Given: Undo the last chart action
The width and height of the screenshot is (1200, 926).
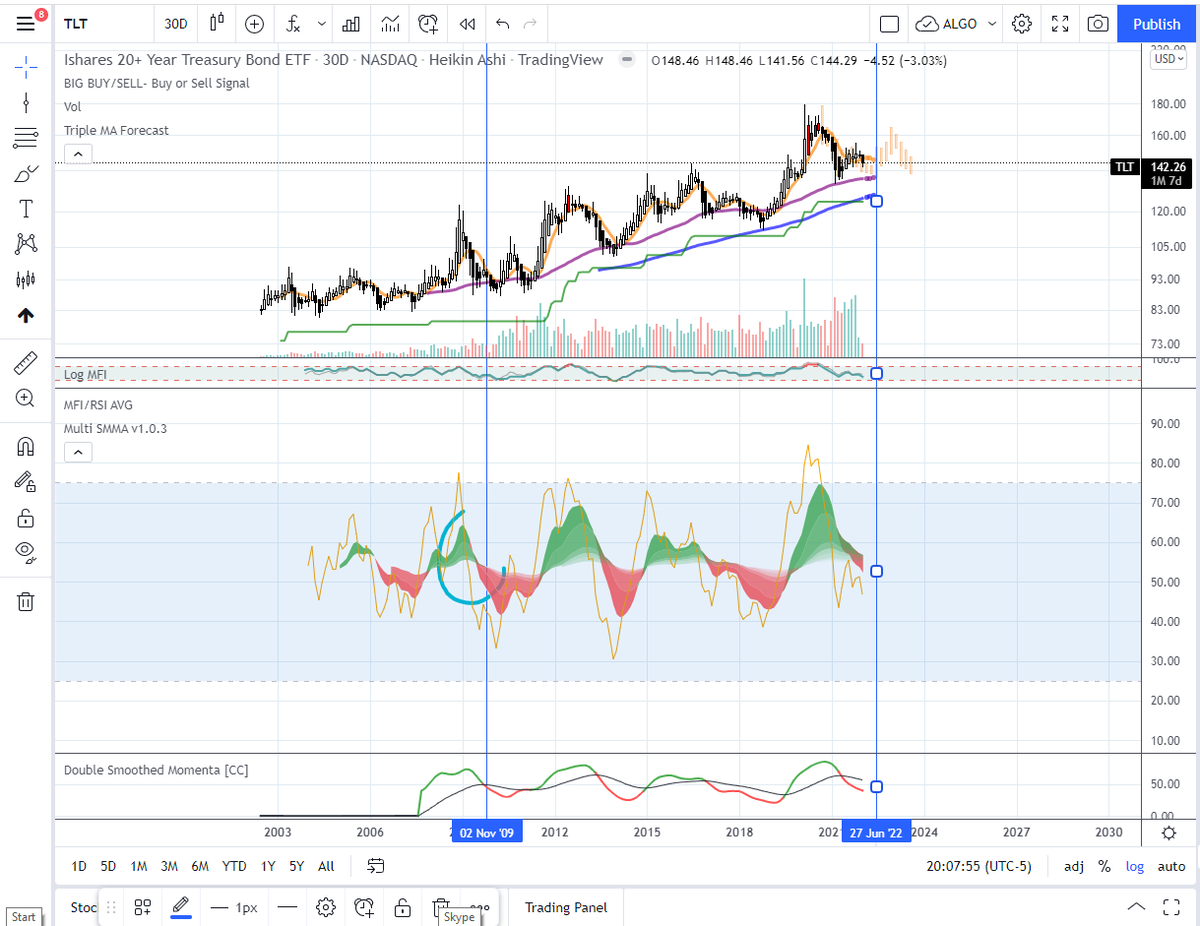Looking at the screenshot, I should point(502,23).
